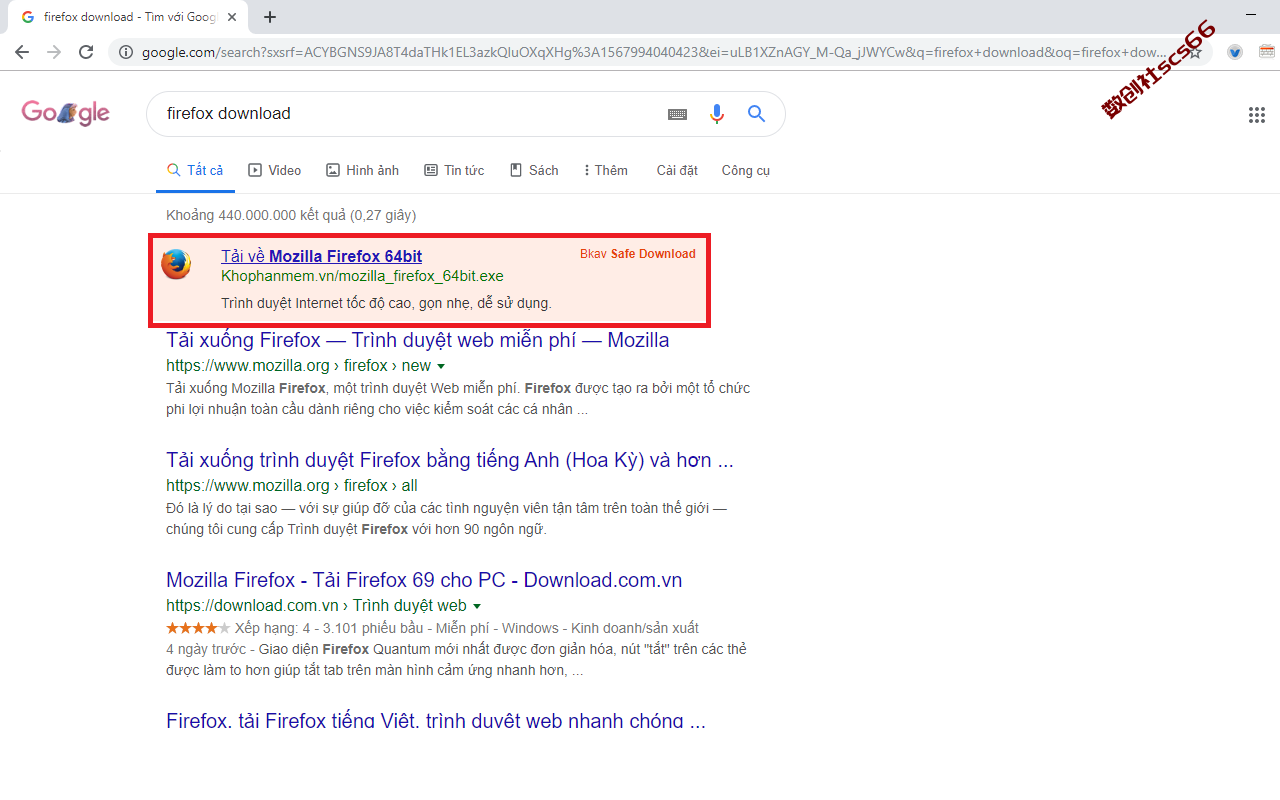The width and height of the screenshot is (1280, 800).
Task: Click the browser forward arrow
Action: pos(54,52)
